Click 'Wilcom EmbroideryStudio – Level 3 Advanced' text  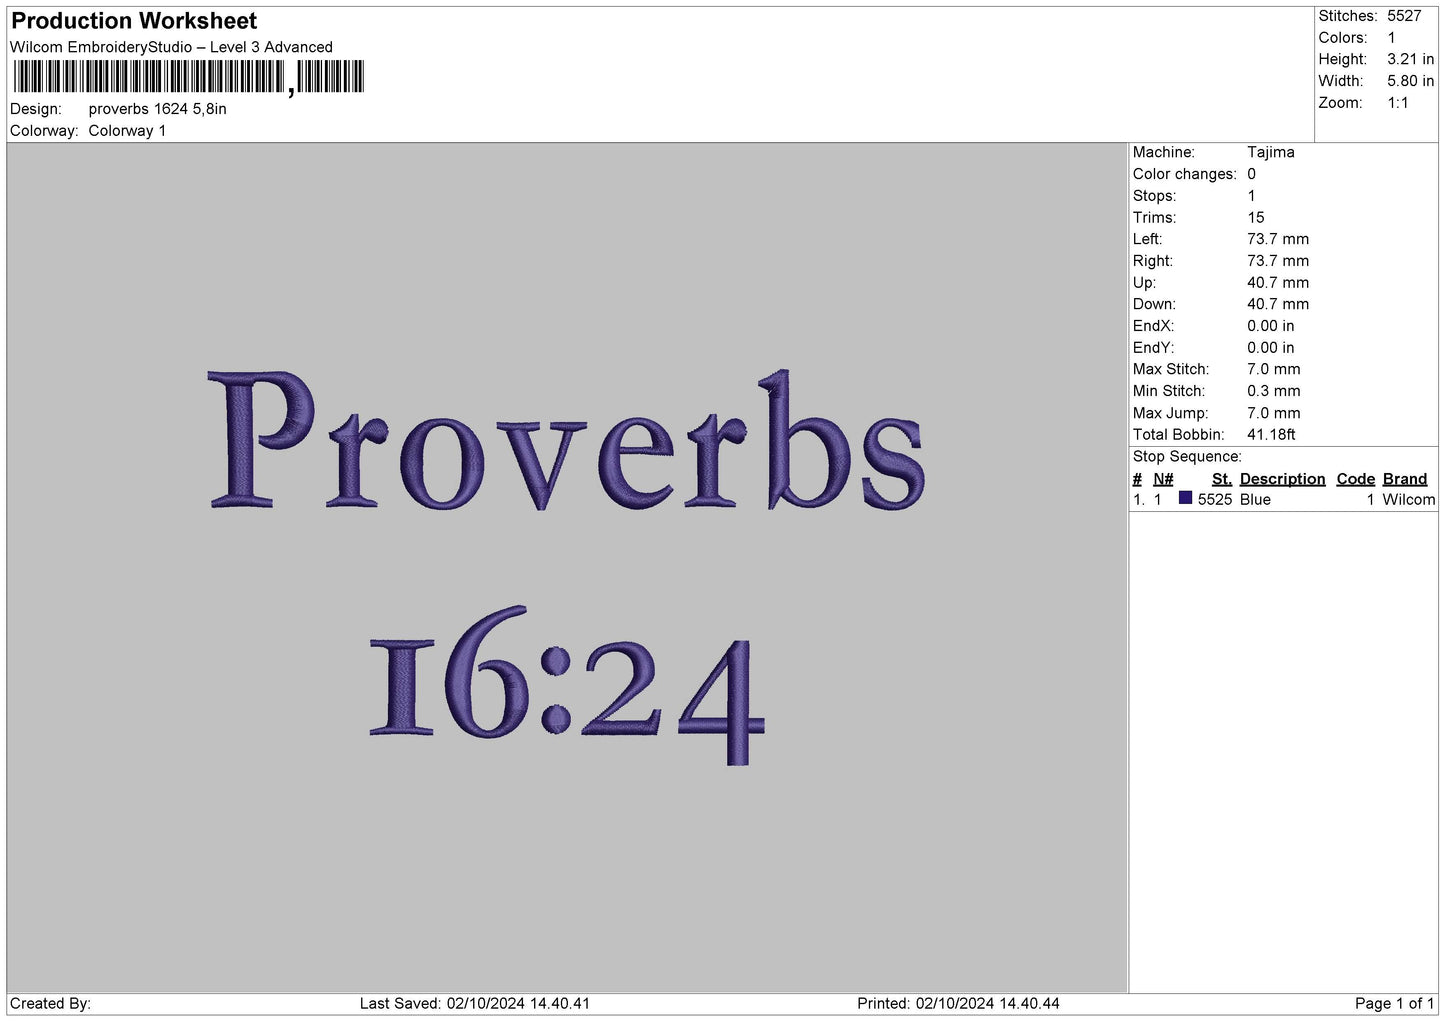(171, 47)
